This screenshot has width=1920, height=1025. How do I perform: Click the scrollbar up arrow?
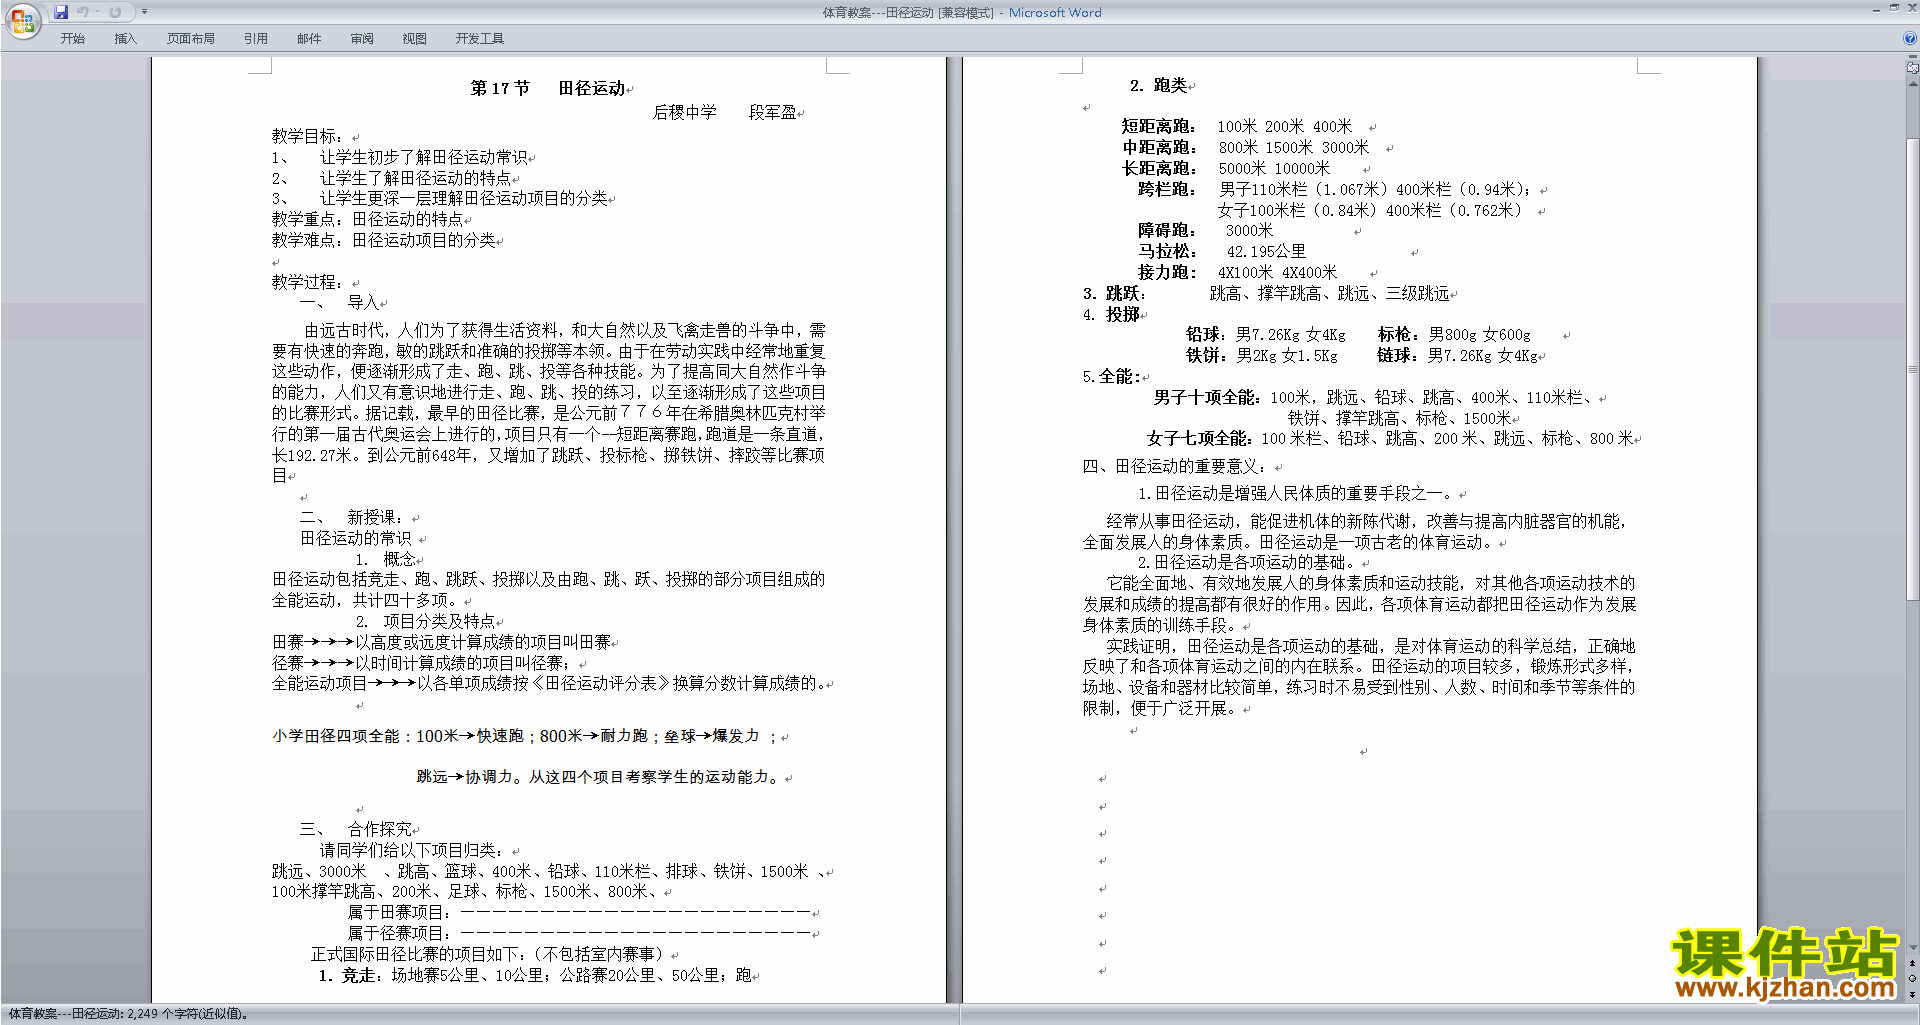tap(1912, 84)
